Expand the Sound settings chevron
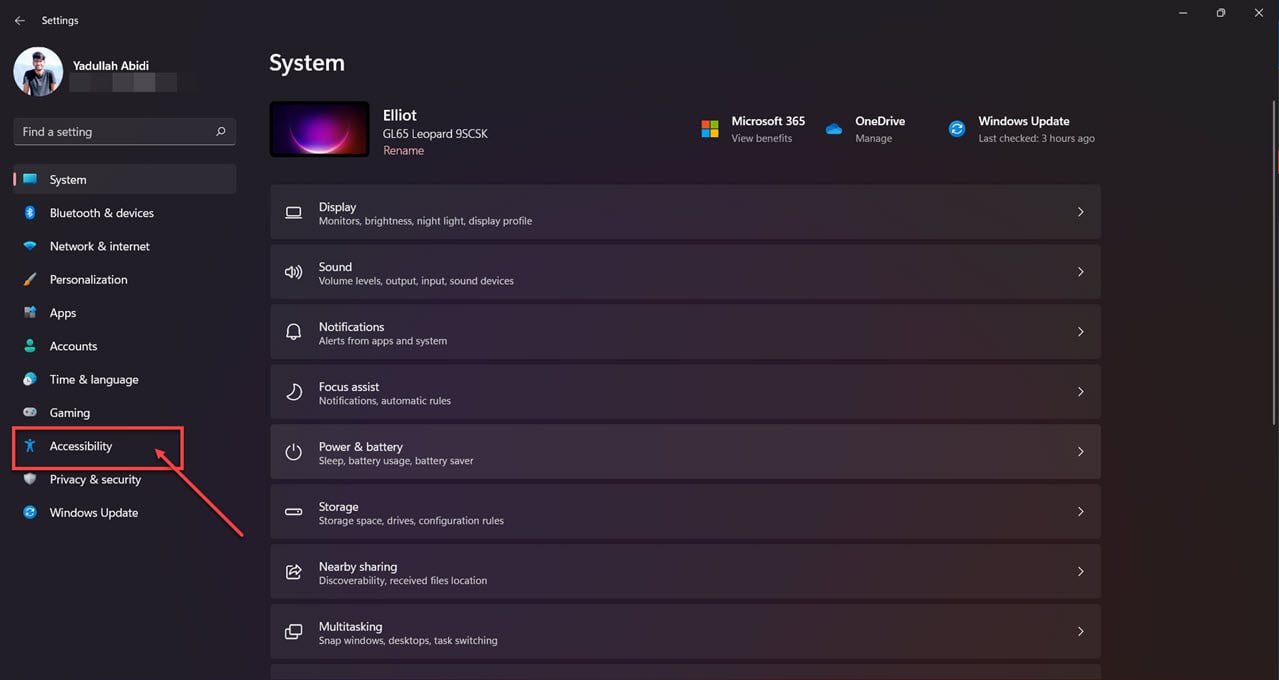This screenshot has height=680, width=1279. coord(1080,272)
